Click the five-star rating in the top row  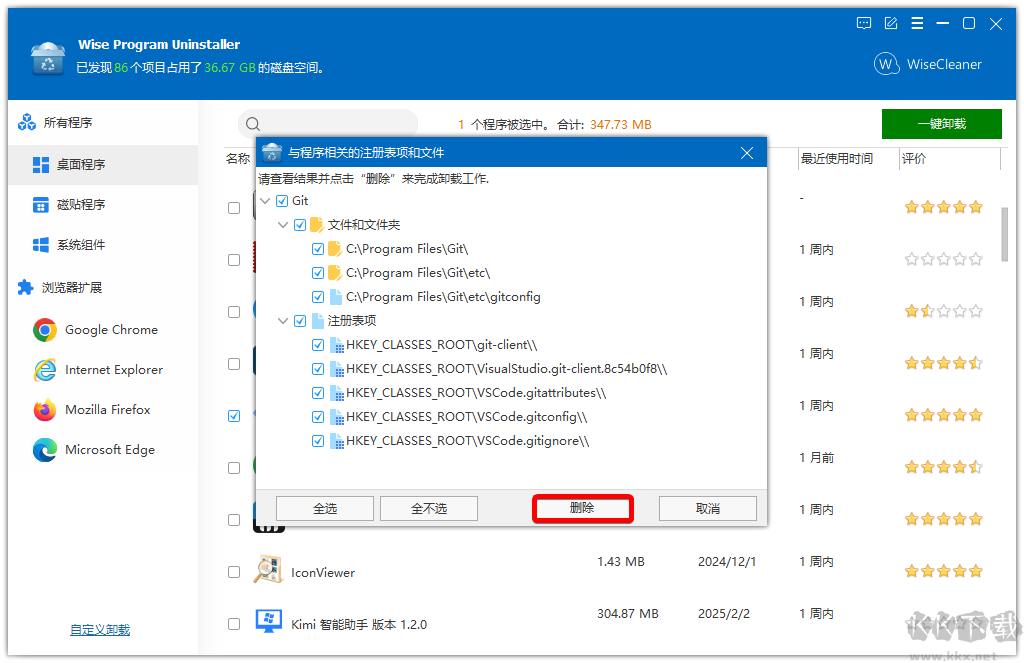click(x=944, y=208)
